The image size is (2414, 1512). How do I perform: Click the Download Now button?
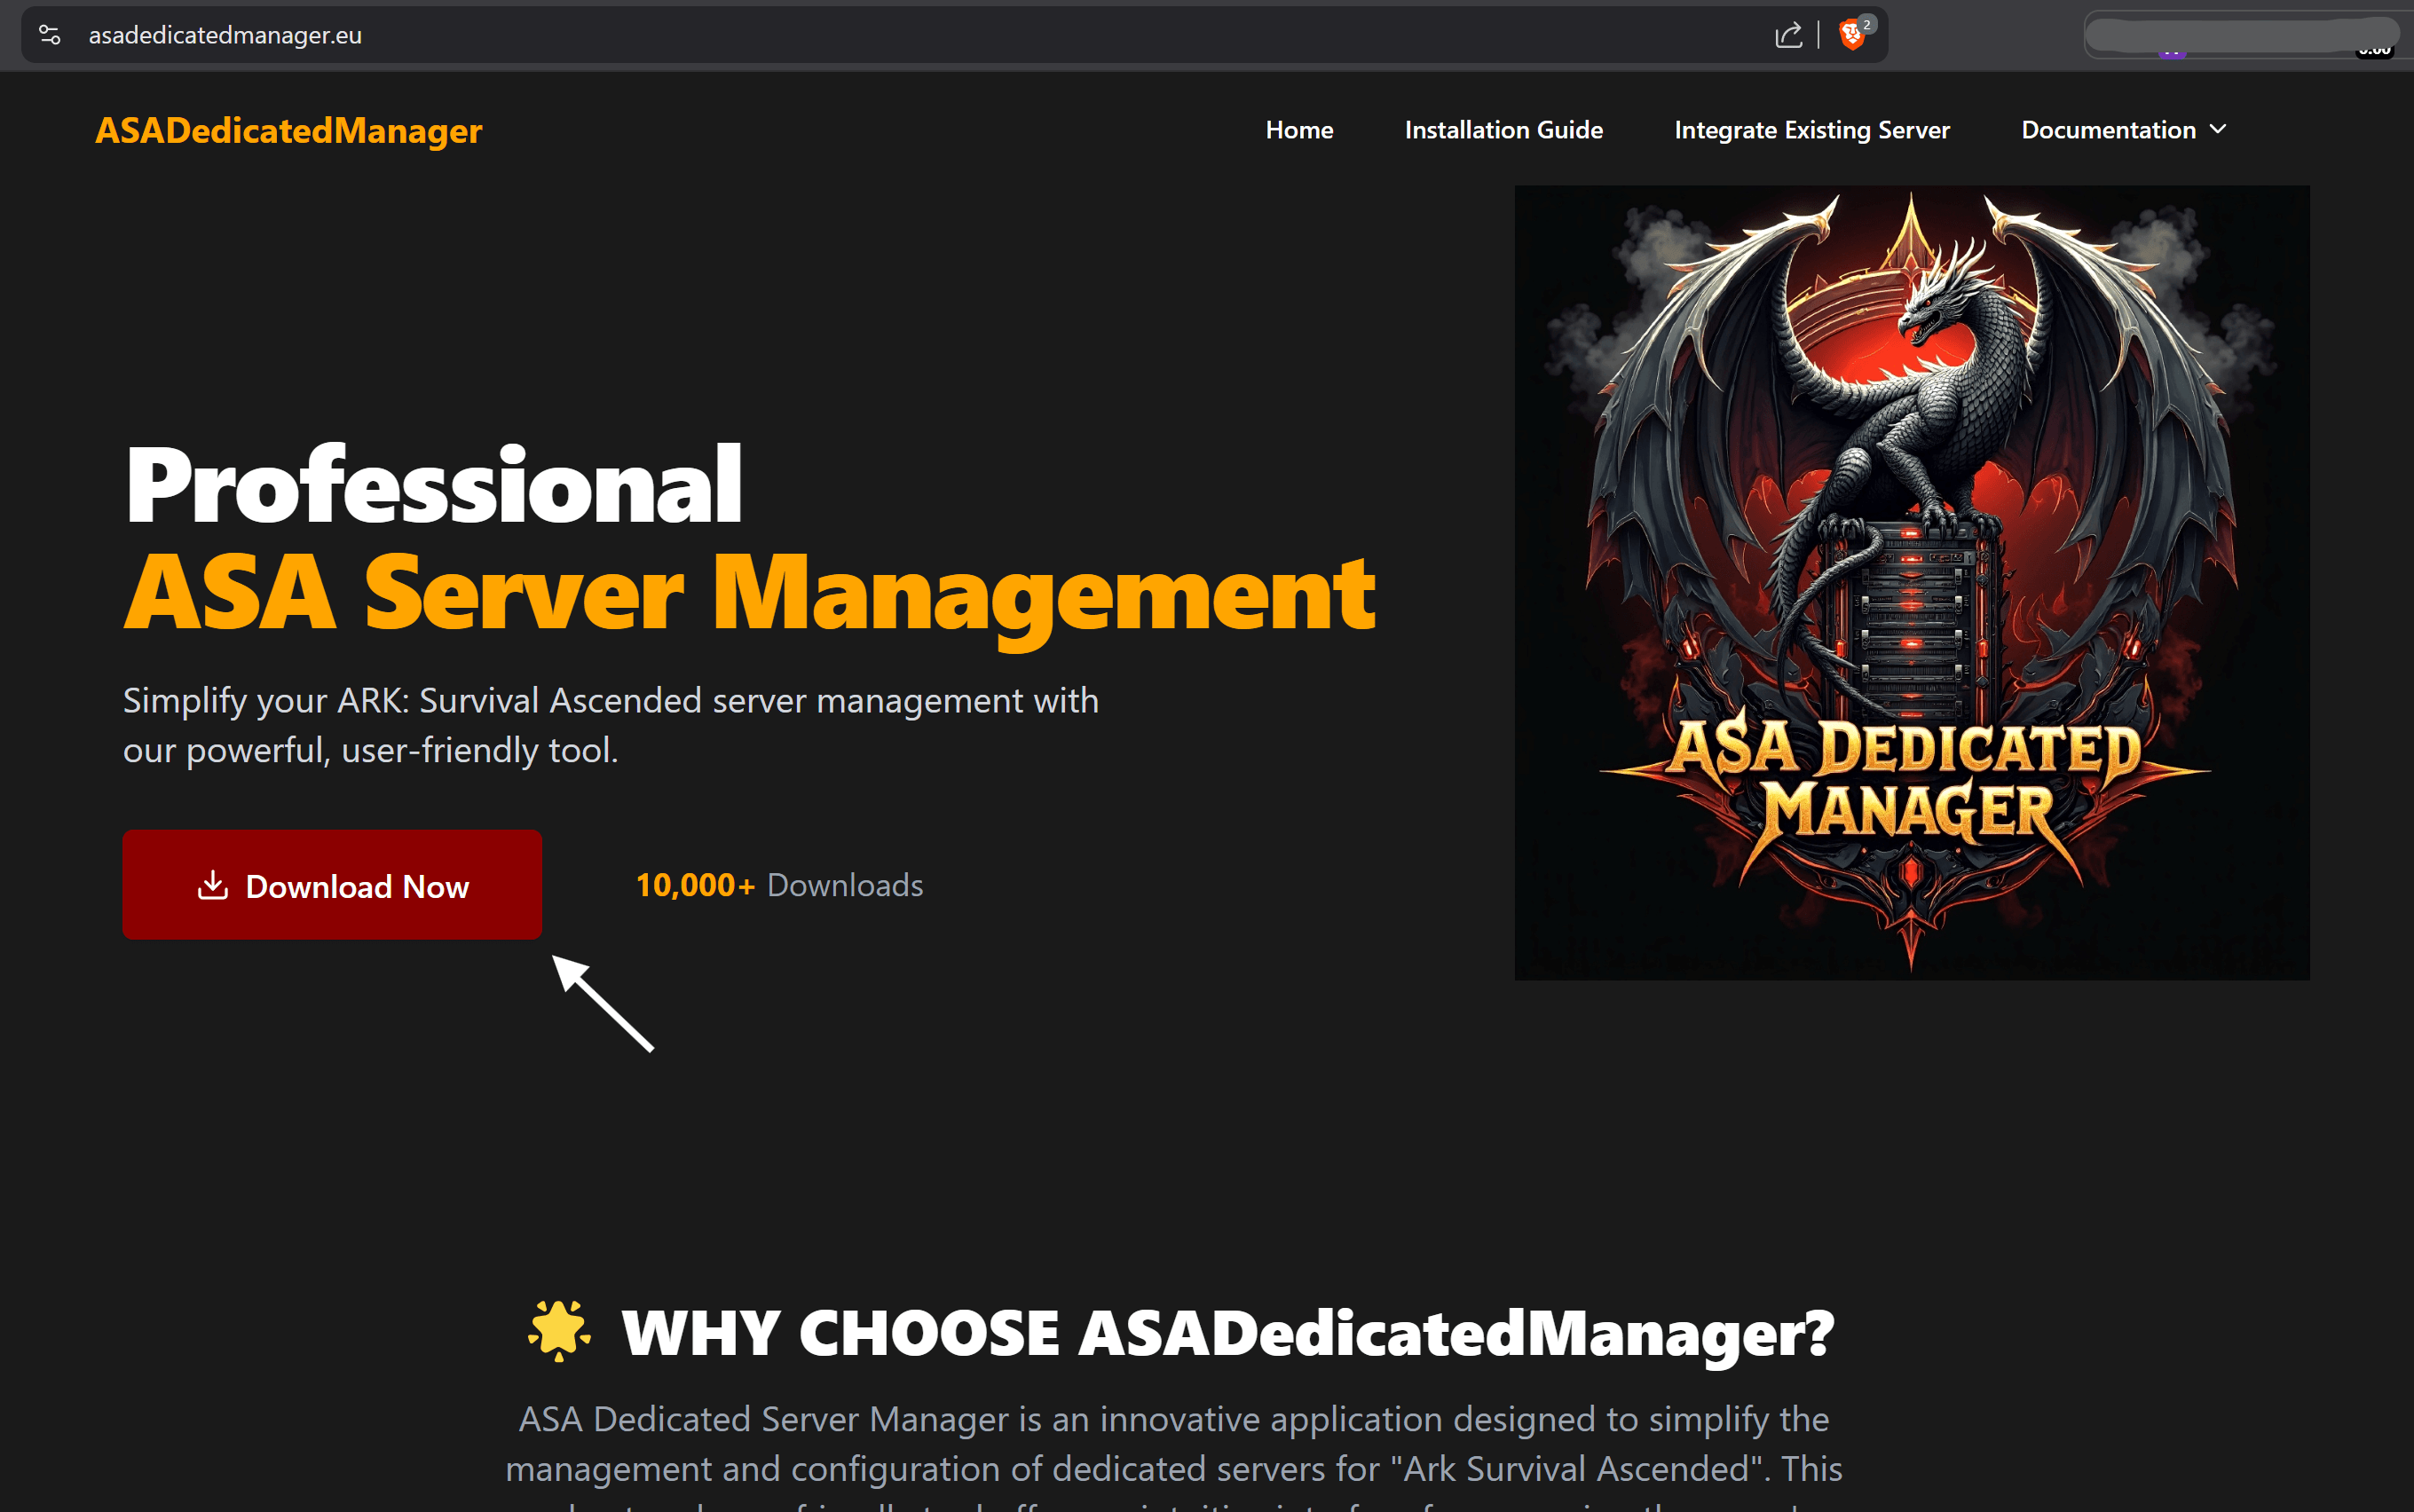point(332,885)
